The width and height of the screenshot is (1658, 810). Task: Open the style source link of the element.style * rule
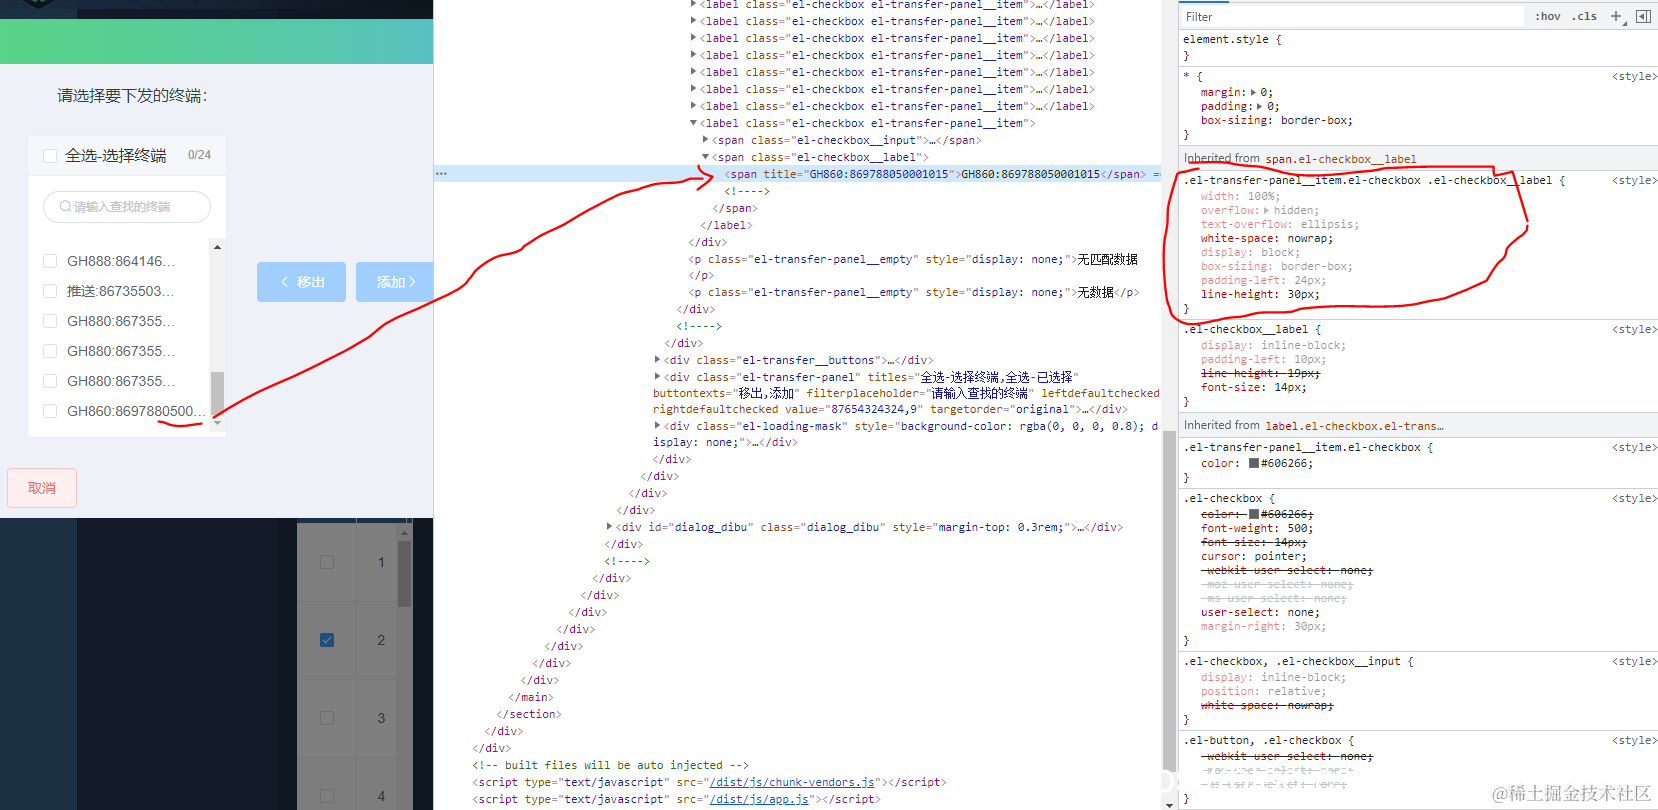(1635, 76)
